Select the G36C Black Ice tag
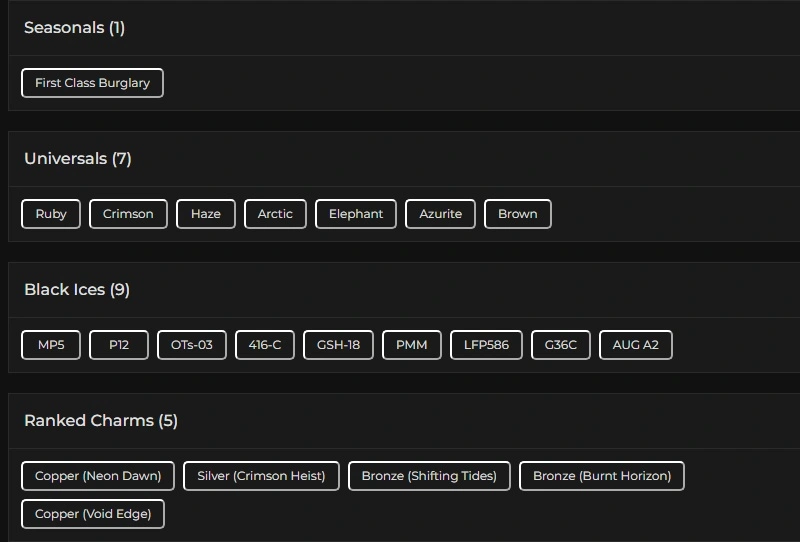 (561, 345)
